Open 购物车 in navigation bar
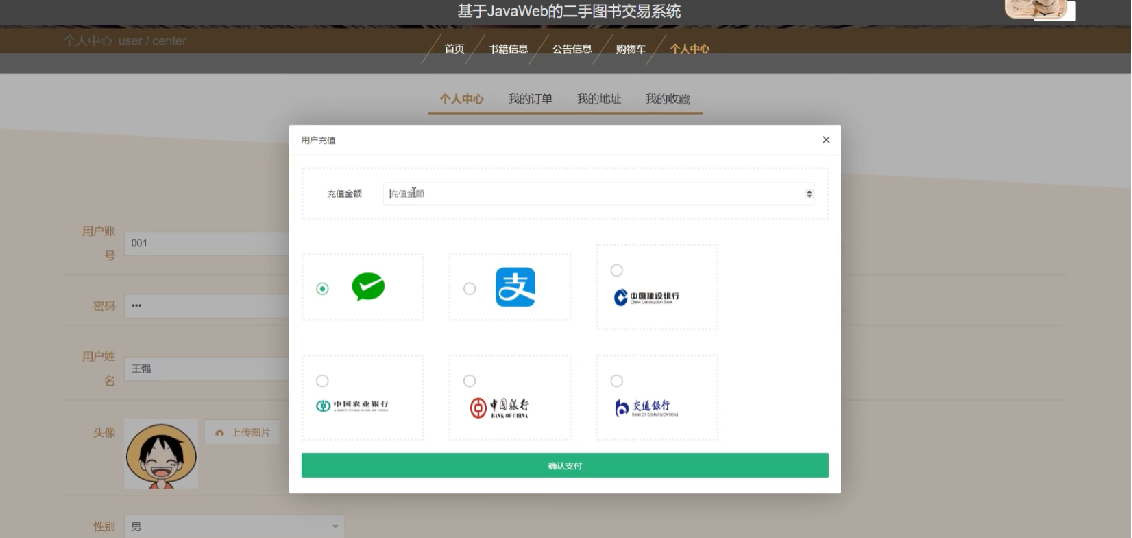 click(x=631, y=49)
